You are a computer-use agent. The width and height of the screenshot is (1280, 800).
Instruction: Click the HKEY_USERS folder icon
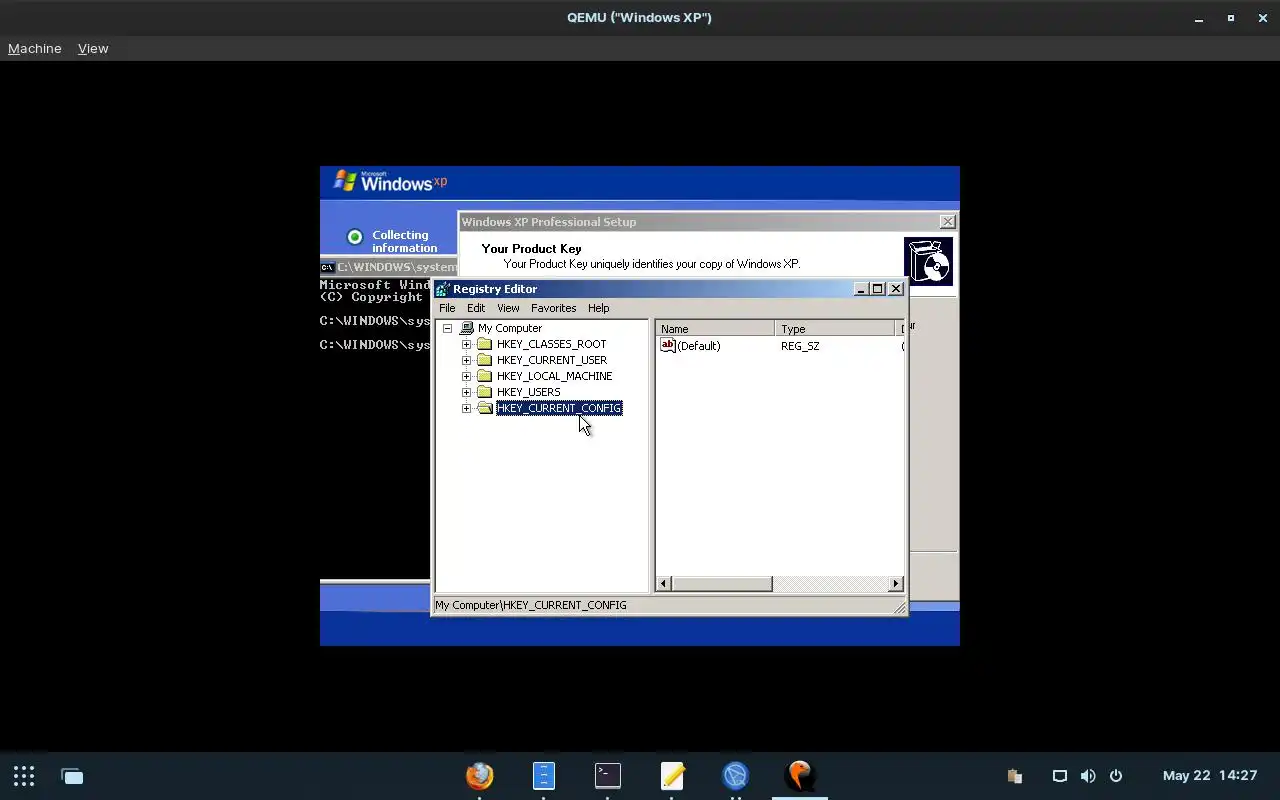click(485, 392)
